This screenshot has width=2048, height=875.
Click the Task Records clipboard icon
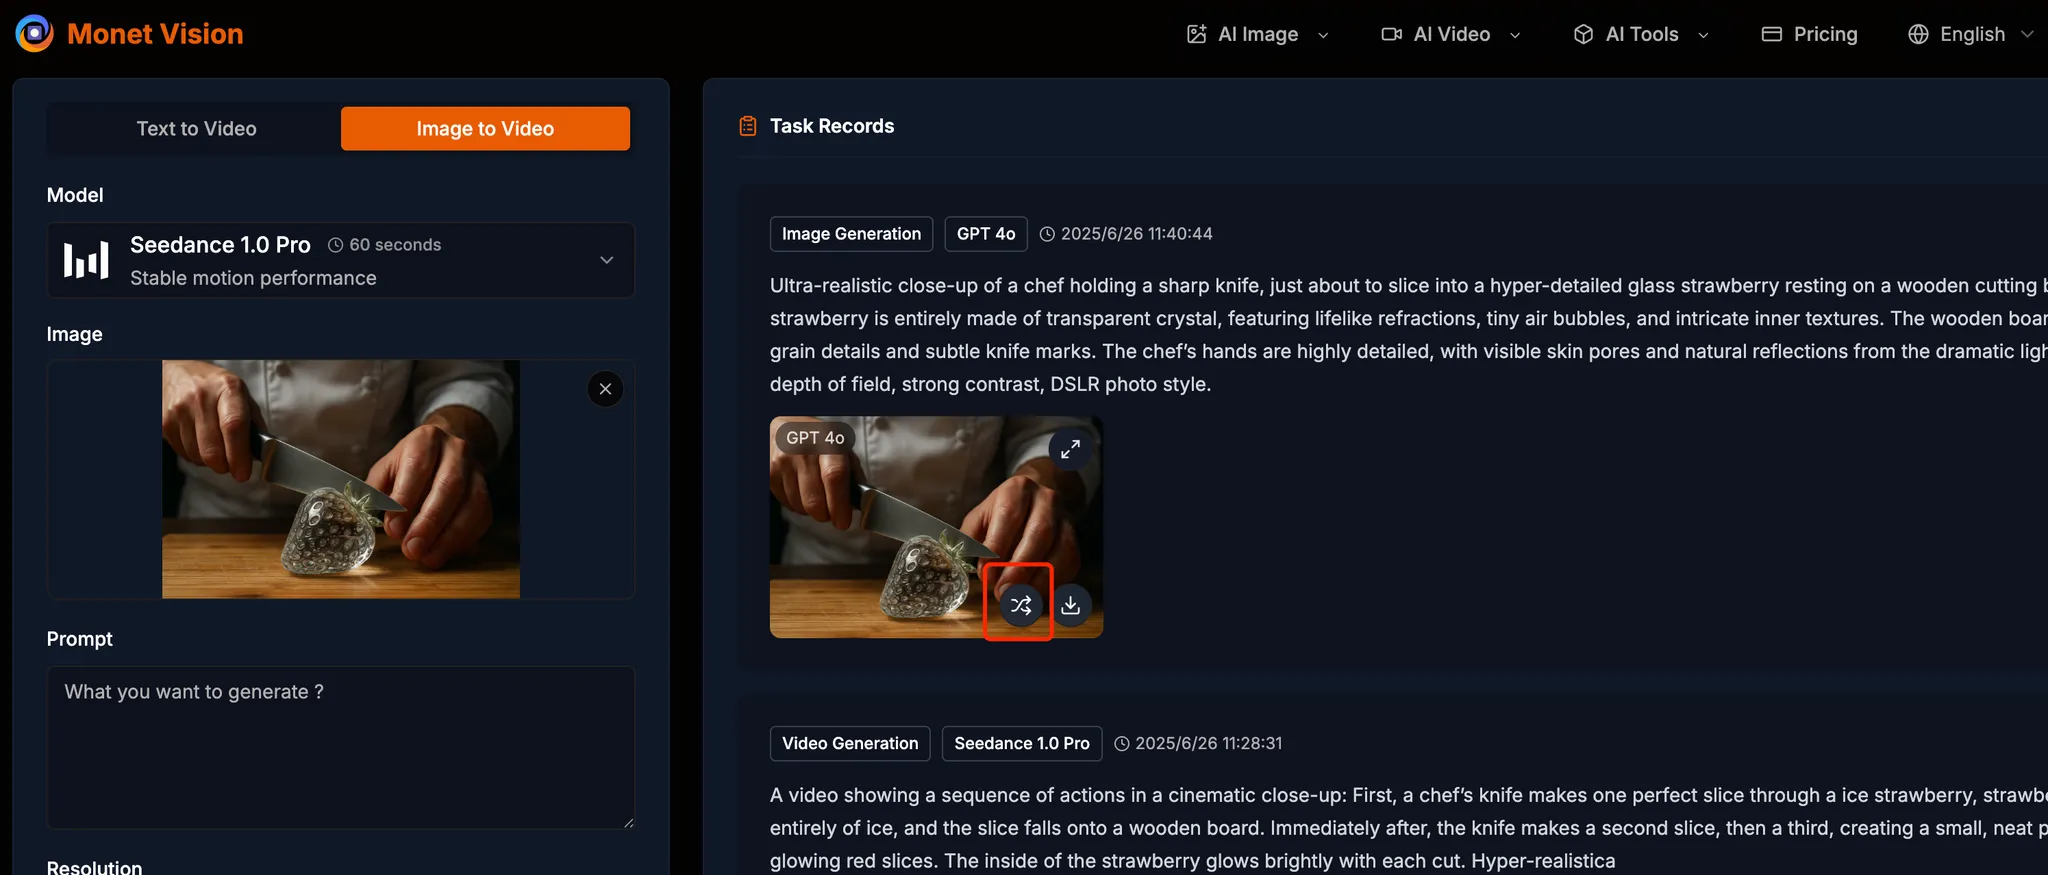pos(748,126)
